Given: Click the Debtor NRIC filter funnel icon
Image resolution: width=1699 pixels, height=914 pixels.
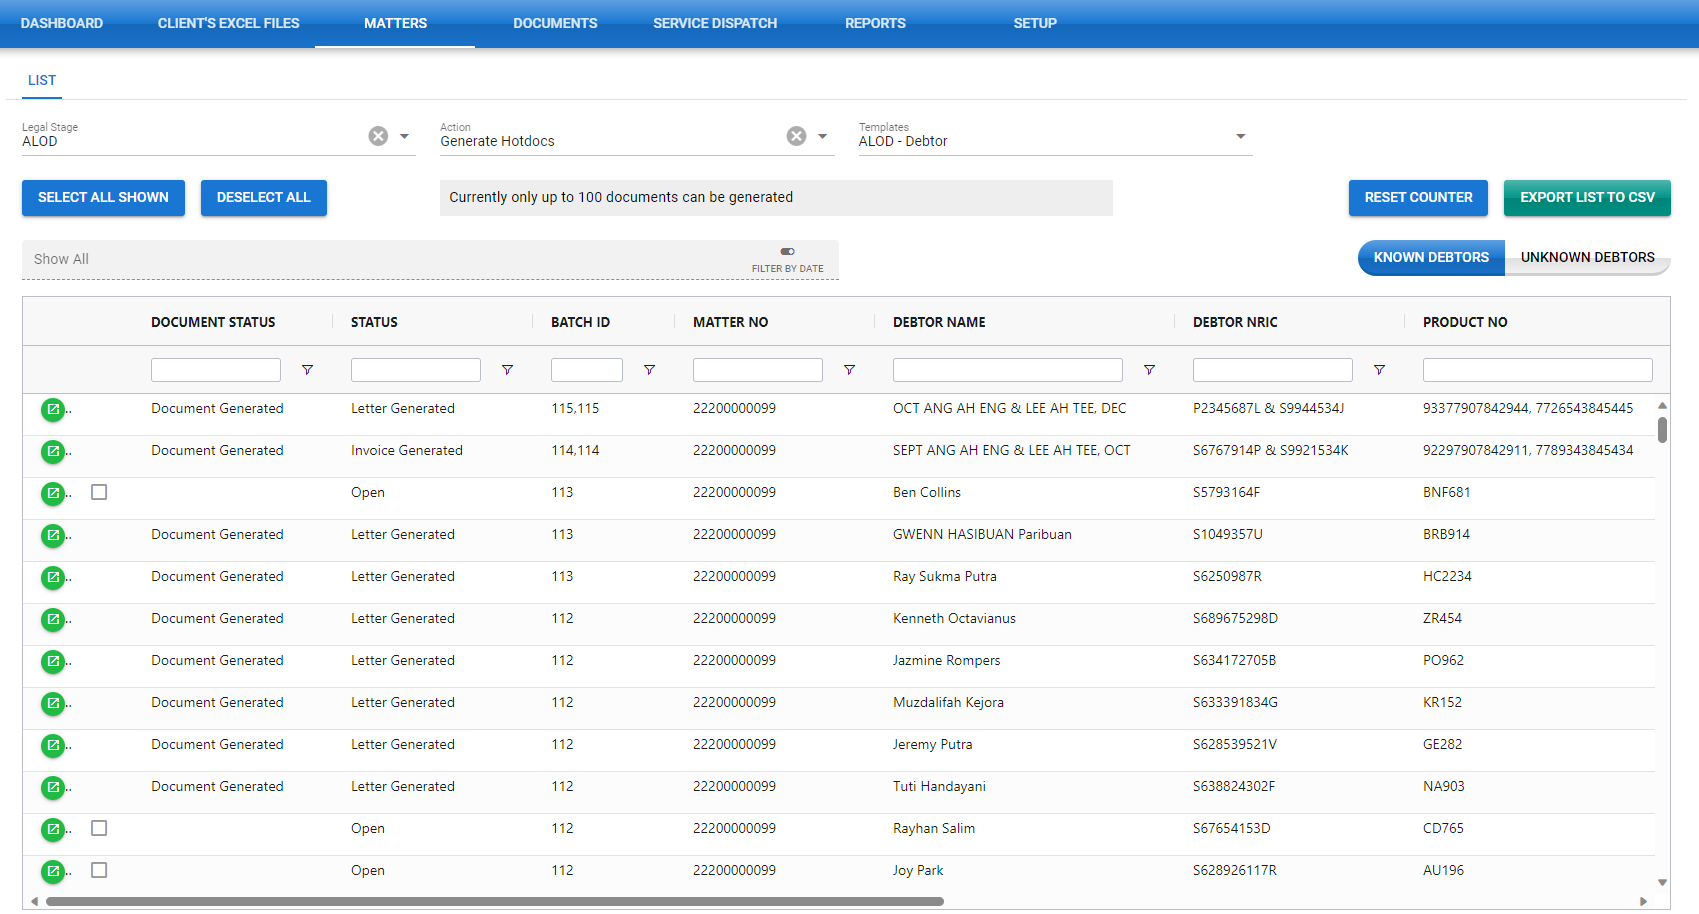Looking at the screenshot, I should coord(1379,370).
